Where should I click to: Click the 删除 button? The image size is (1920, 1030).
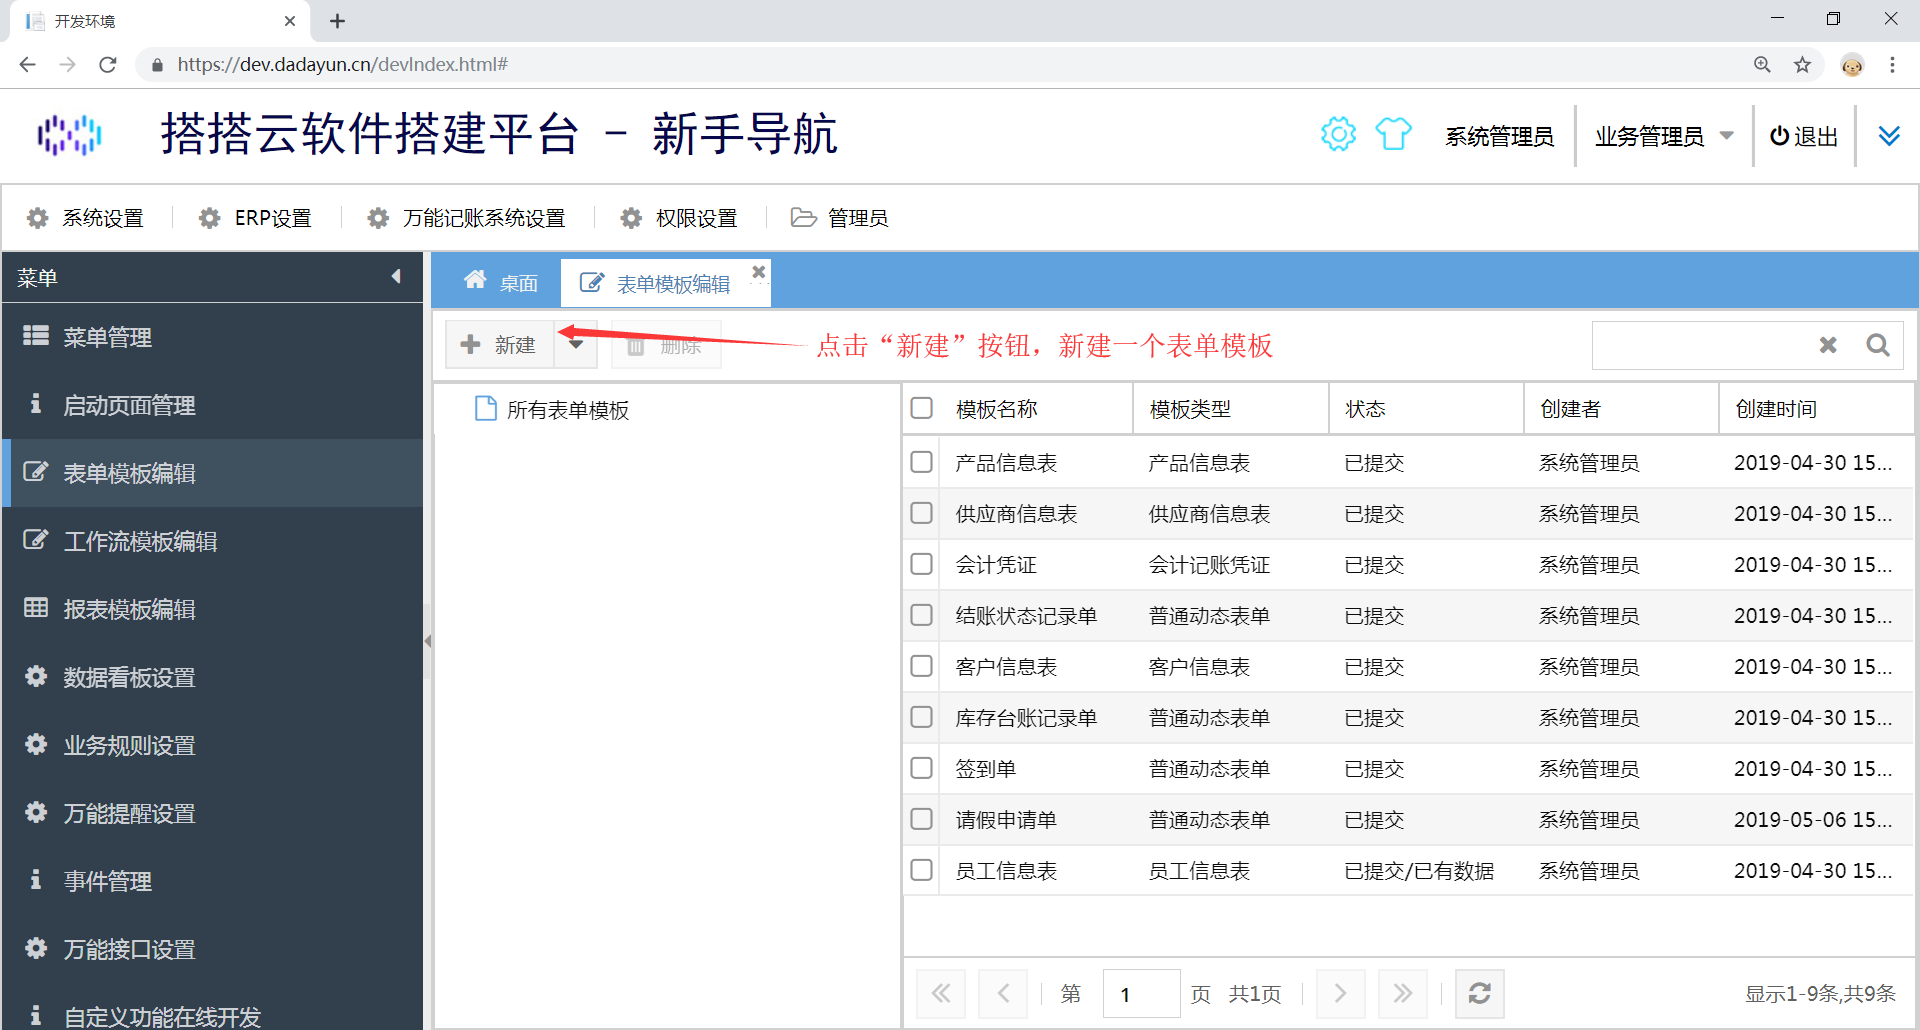point(665,346)
